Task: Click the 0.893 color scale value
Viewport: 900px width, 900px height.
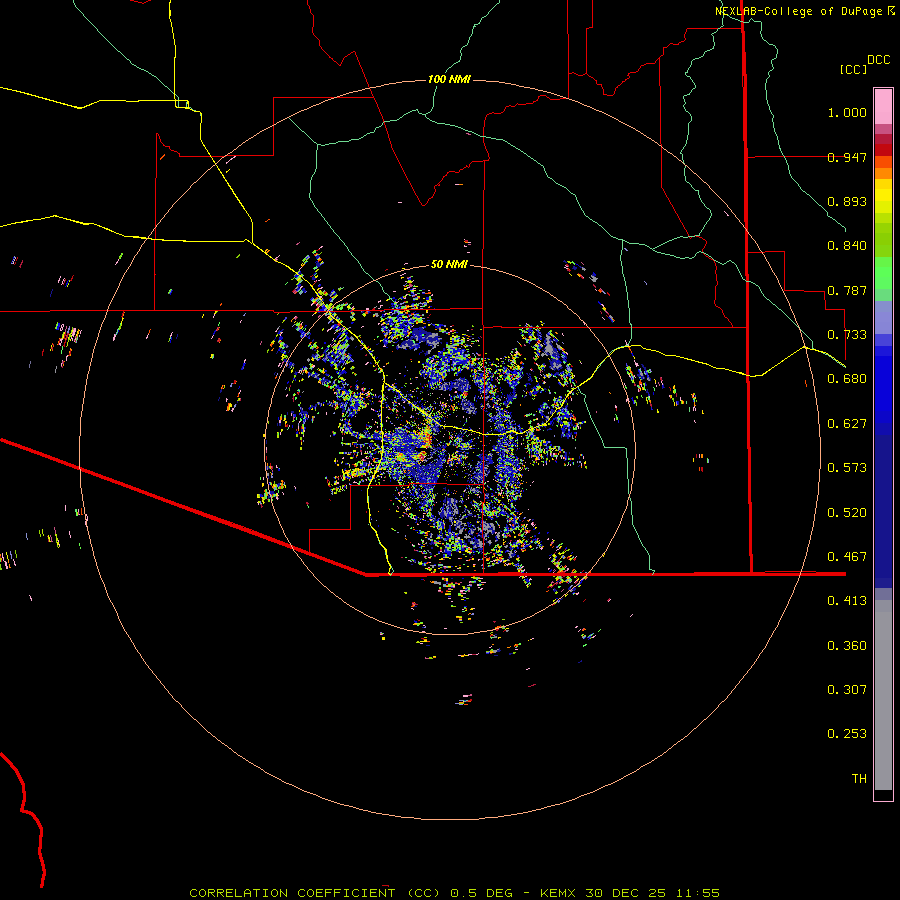Action: (x=847, y=201)
